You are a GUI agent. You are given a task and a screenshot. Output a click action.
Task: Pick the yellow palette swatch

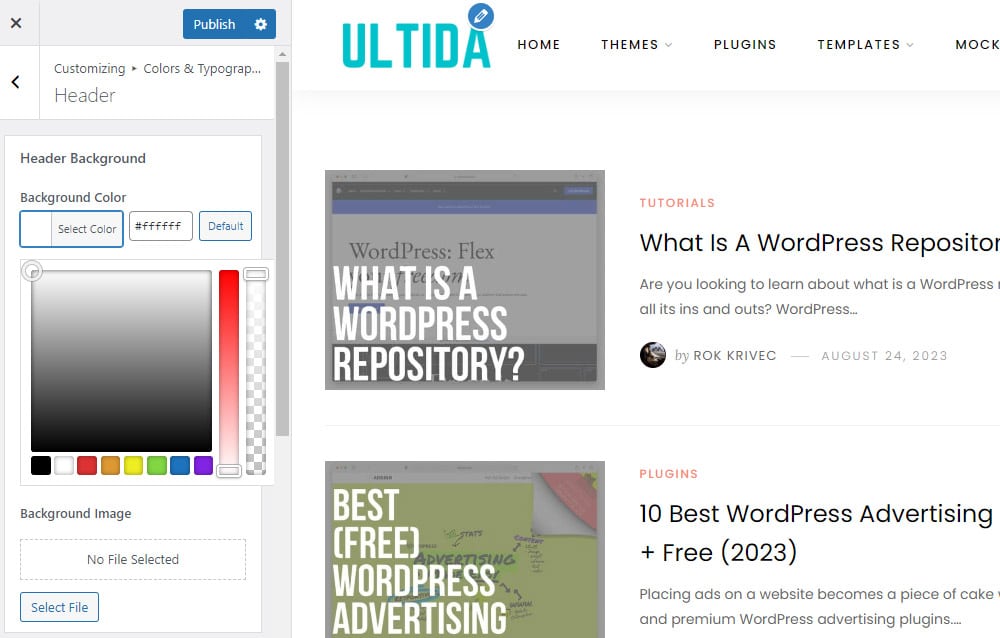[133, 465]
